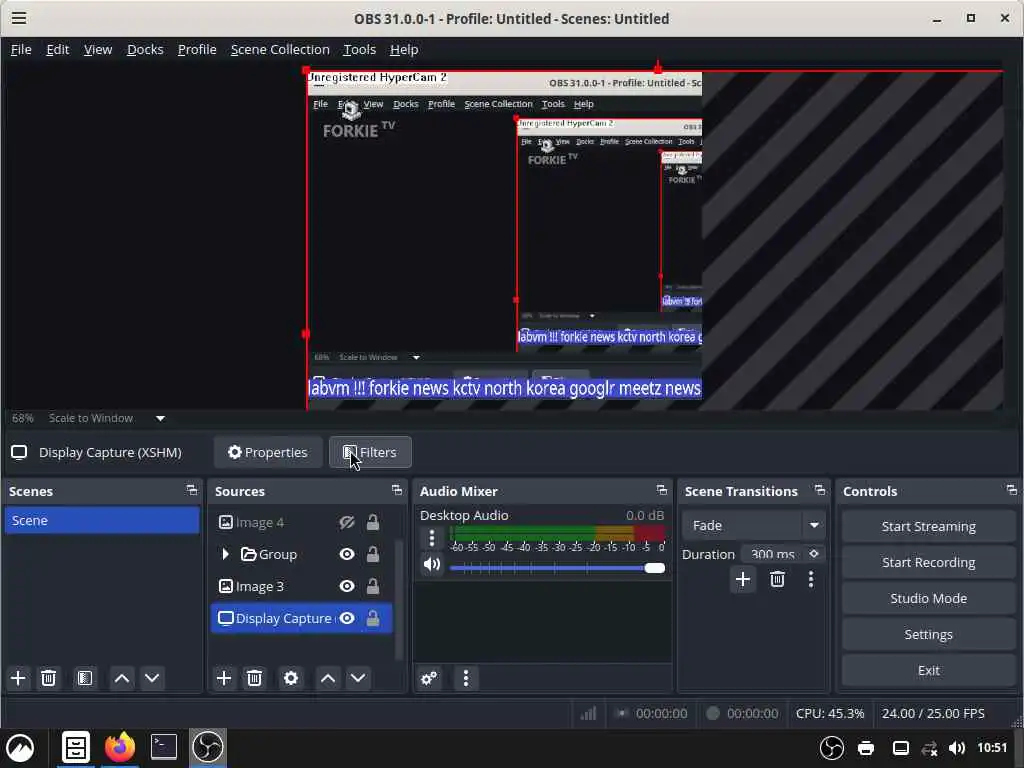This screenshot has width=1024, height=768.
Task: Open the Profile menu
Action: point(197,50)
